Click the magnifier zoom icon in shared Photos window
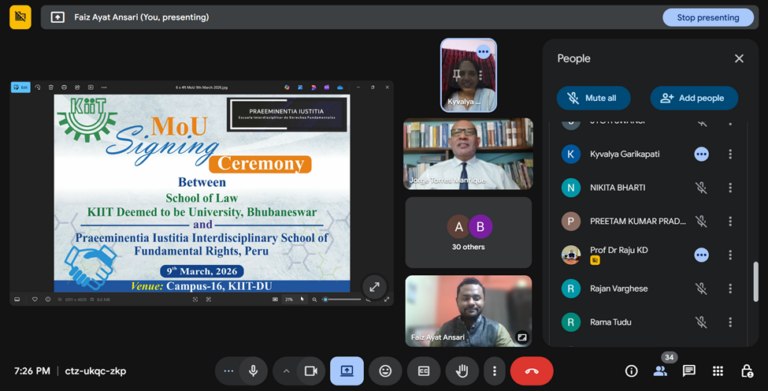 pyautogui.click(x=314, y=299)
